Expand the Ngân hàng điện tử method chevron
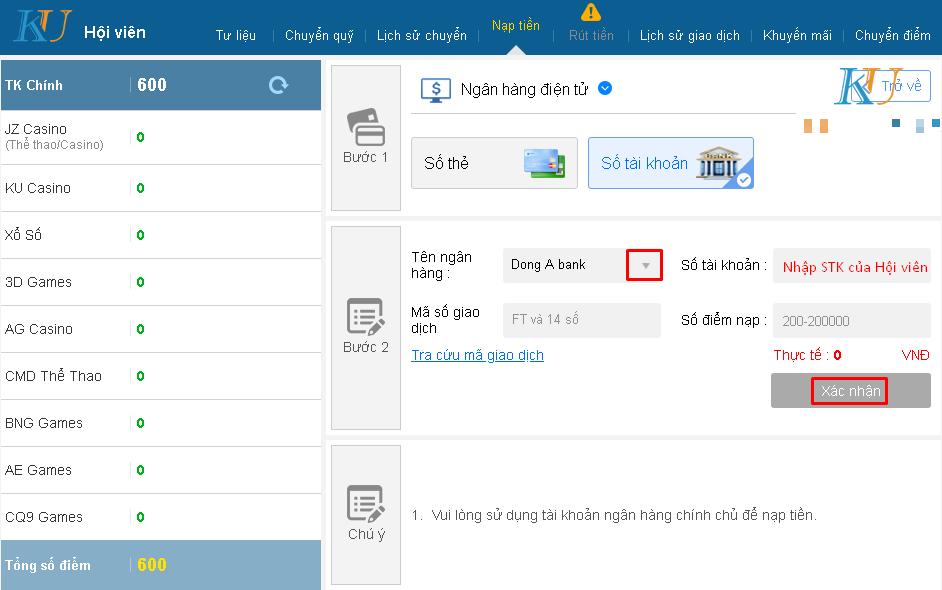The image size is (942, 590). click(x=605, y=88)
